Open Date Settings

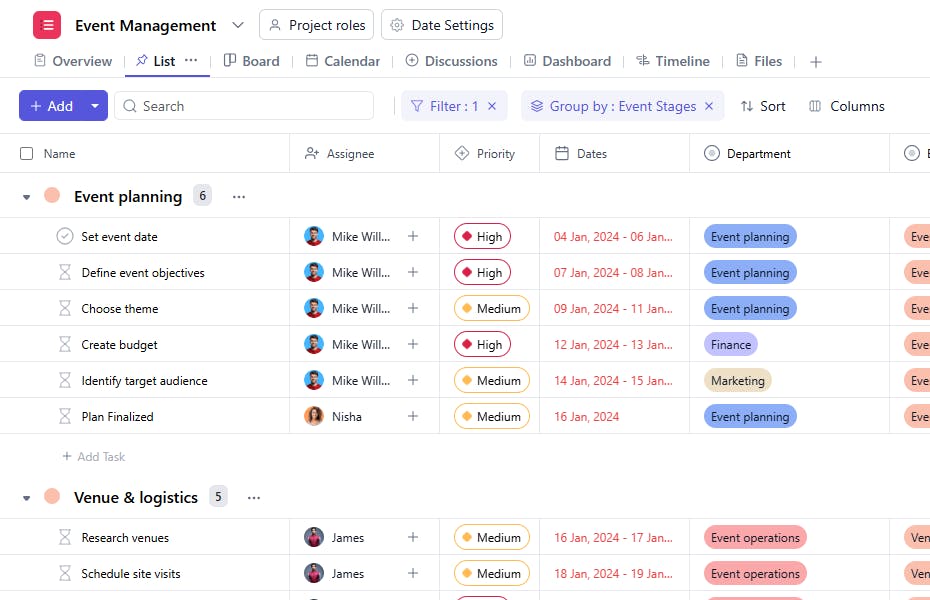442,25
